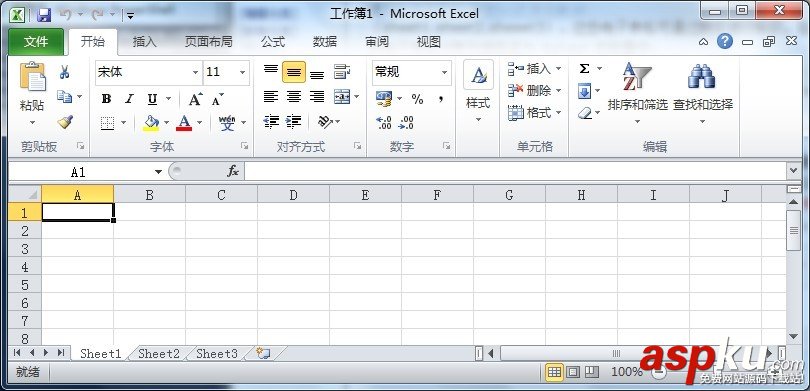
Task: Open the 宋体 font name dropdown
Action: [196, 72]
